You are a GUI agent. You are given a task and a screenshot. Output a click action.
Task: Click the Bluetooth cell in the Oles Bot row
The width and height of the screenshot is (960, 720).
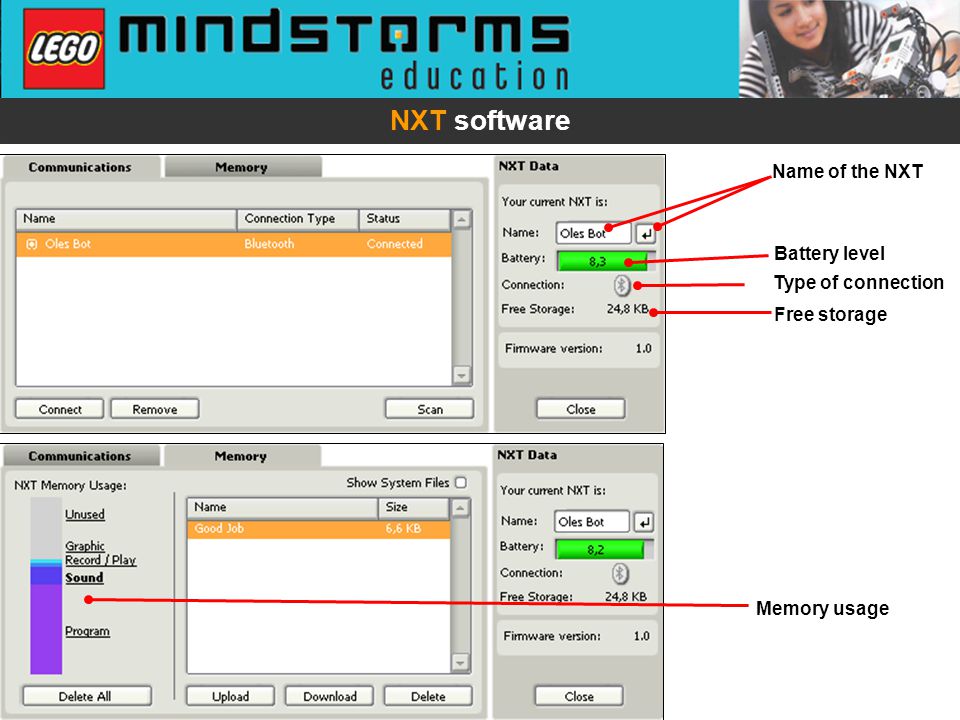click(269, 244)
